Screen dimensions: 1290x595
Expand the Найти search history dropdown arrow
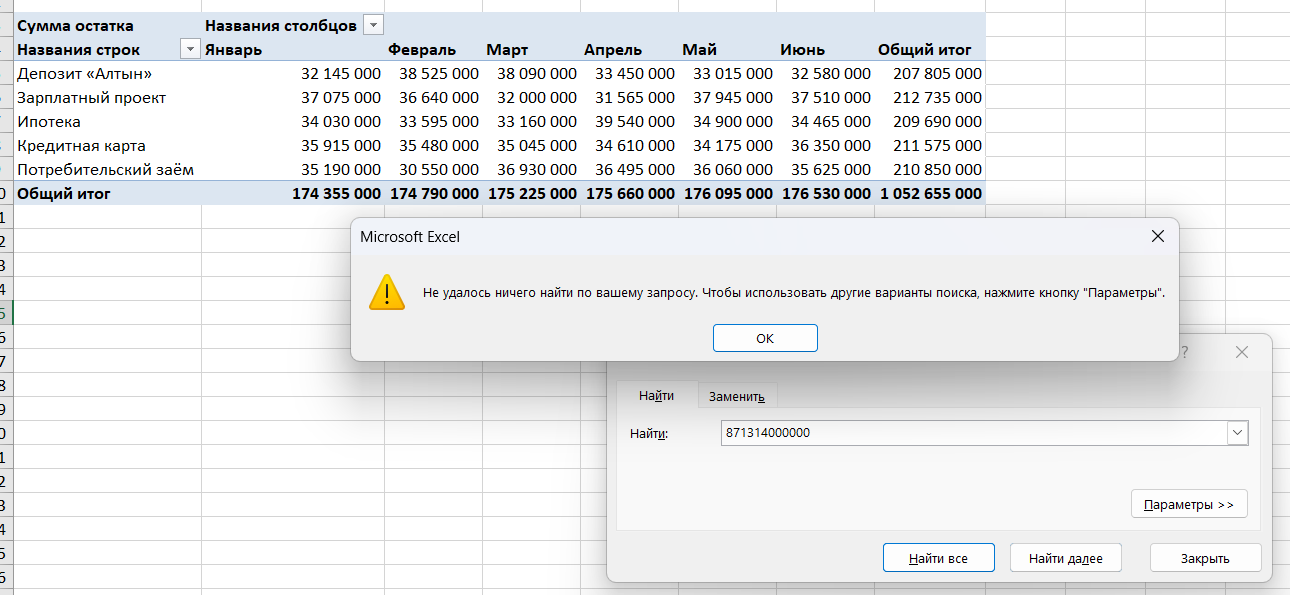[x=1238, y=433]
